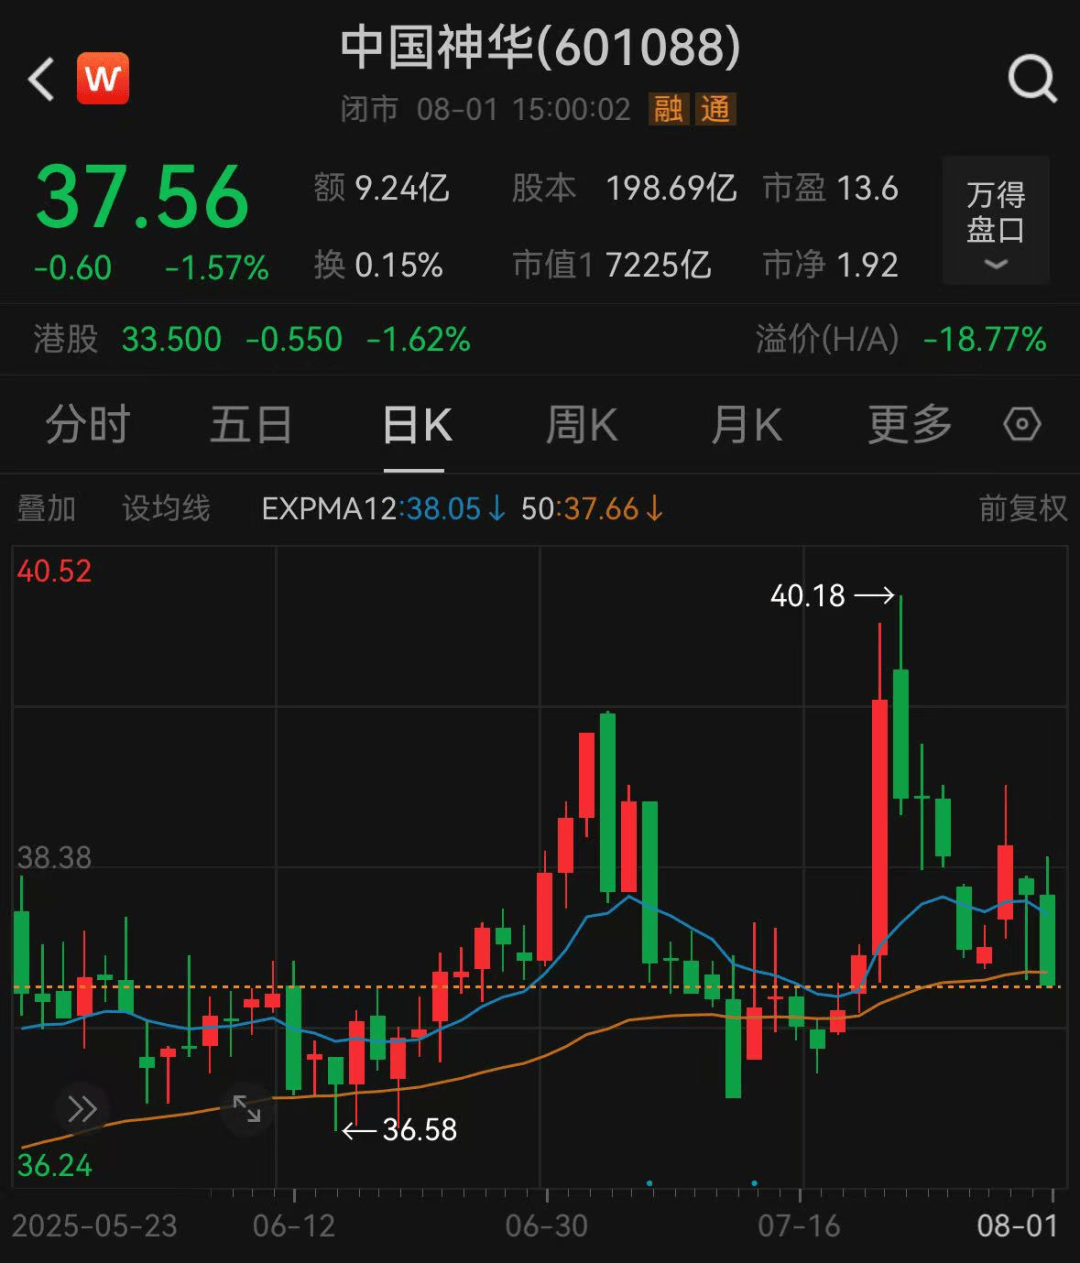This screenshot has width=1080, height=1263.
Task: Tap the 市净 1.92 value
Action: [x=830, y=265]
